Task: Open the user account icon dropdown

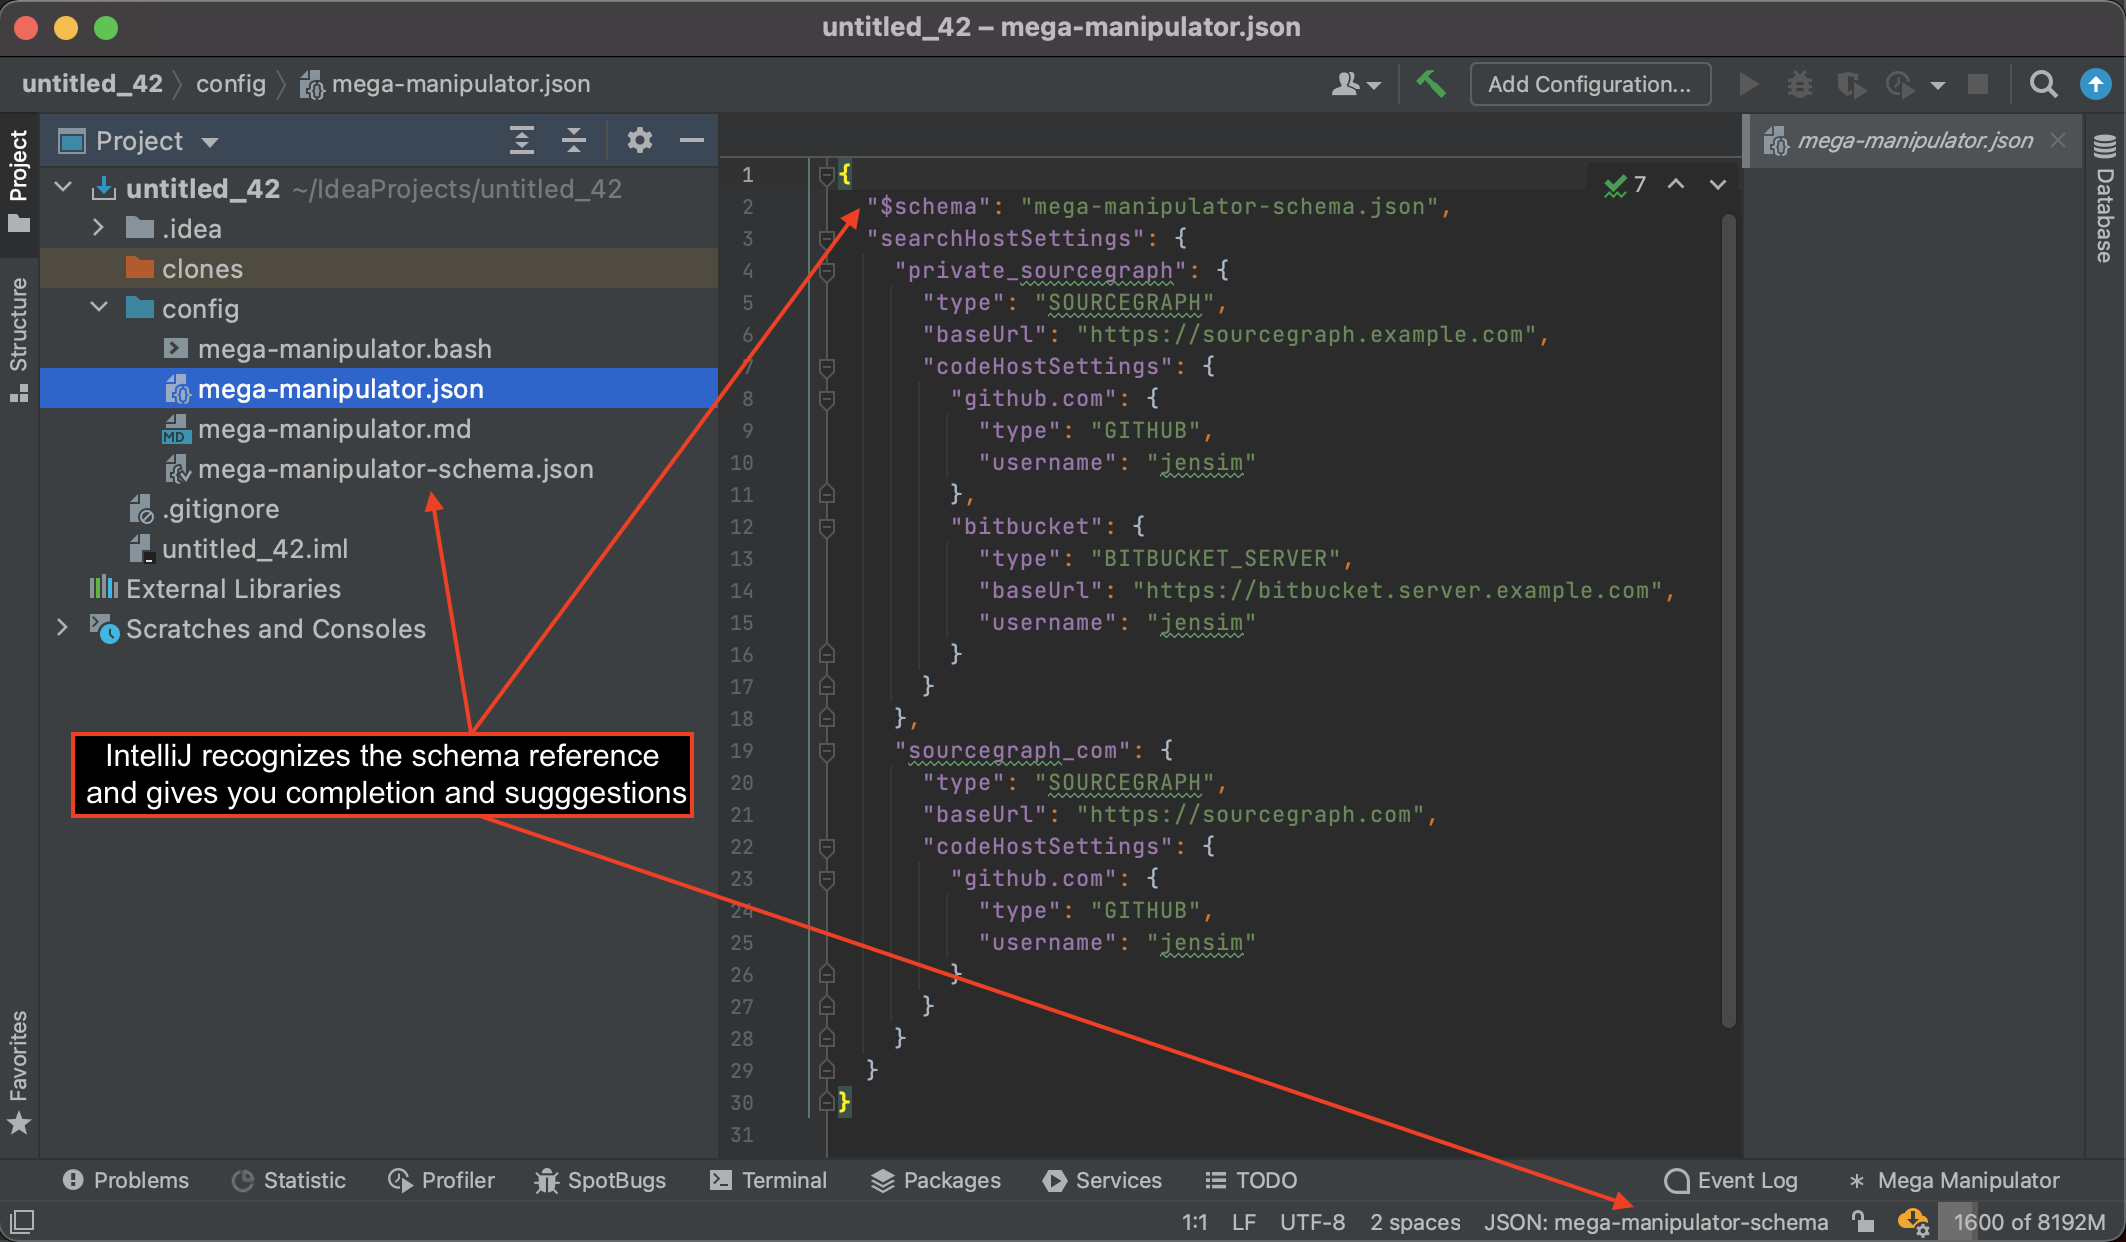Action: (1355, 84)
